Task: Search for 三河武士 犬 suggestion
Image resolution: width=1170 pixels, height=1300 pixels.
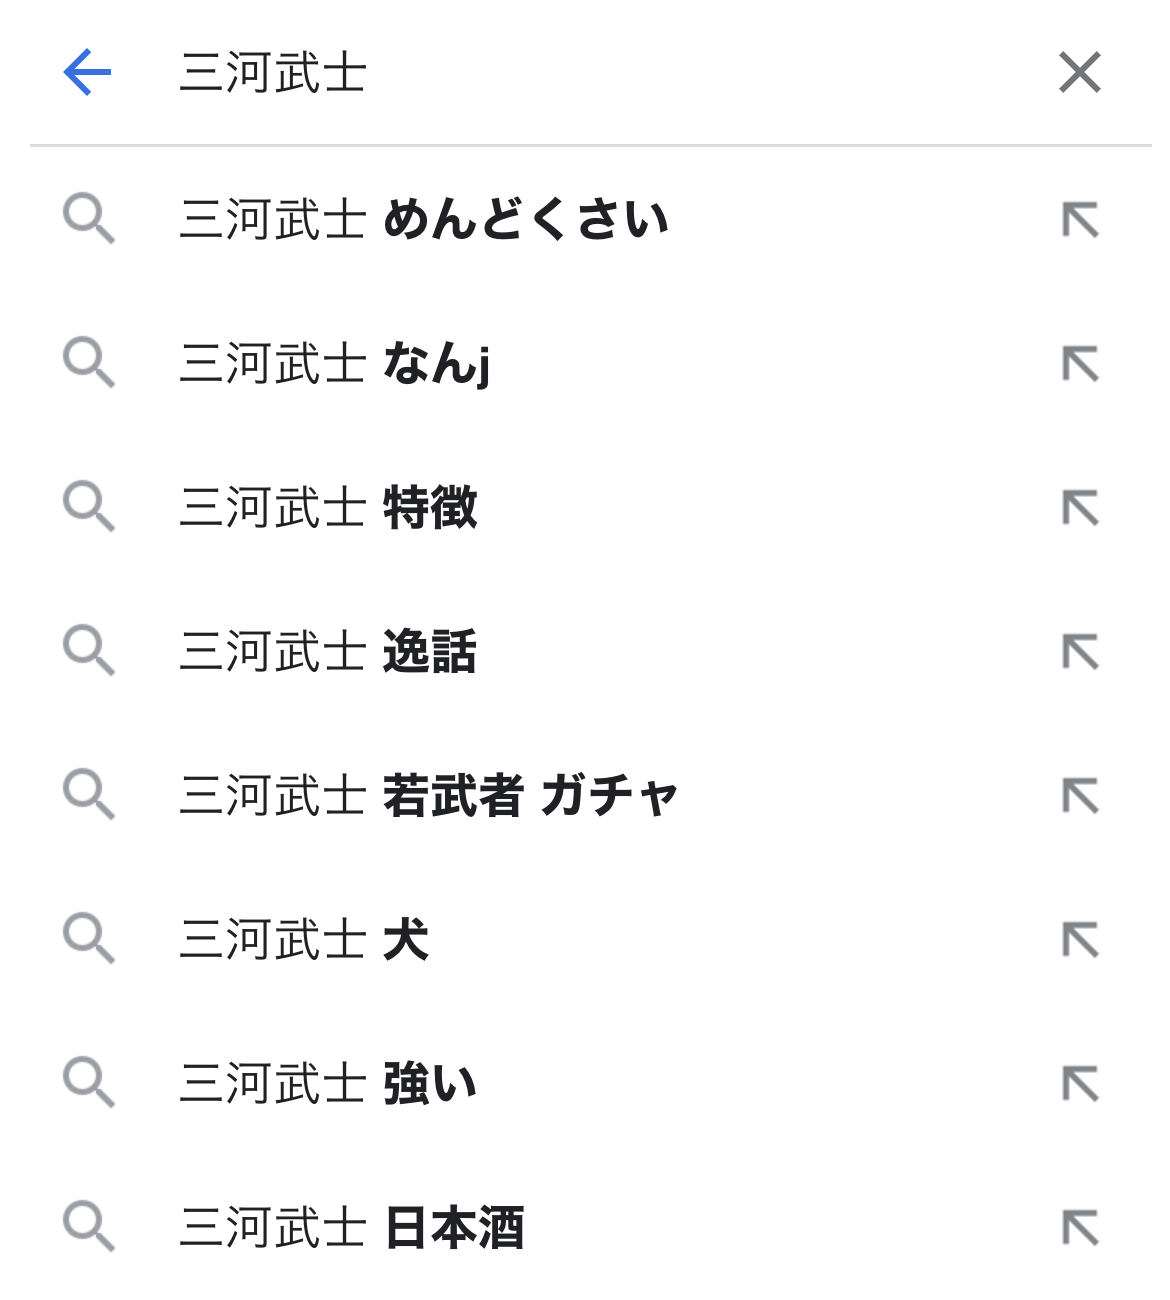Action: [x=305, y=940]
